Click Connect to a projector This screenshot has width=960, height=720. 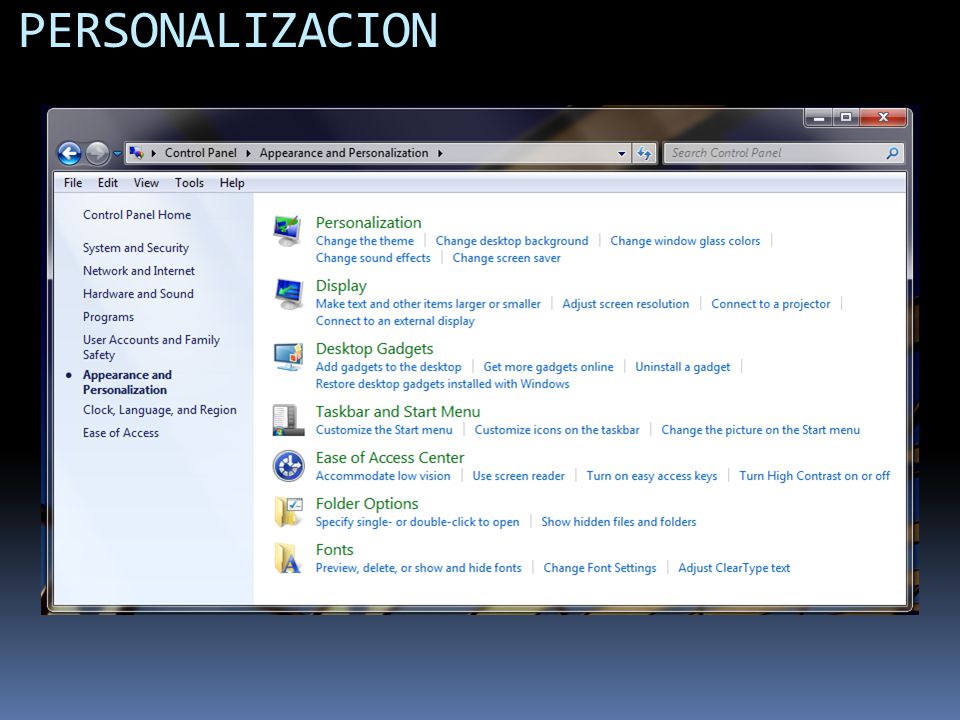pos(771,304)
